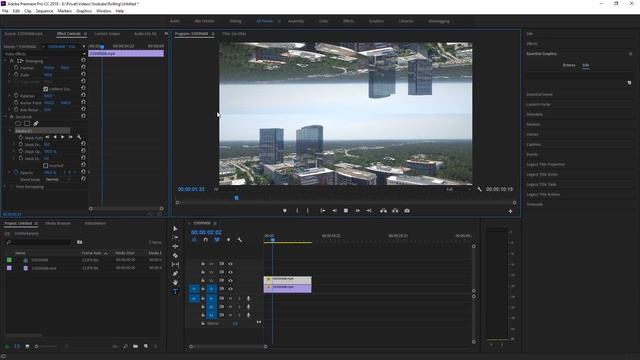Viewport: 640px width, 360px height.
Task: Select the Pen tool in the timeline toolbox
Action: pos(175,273)
